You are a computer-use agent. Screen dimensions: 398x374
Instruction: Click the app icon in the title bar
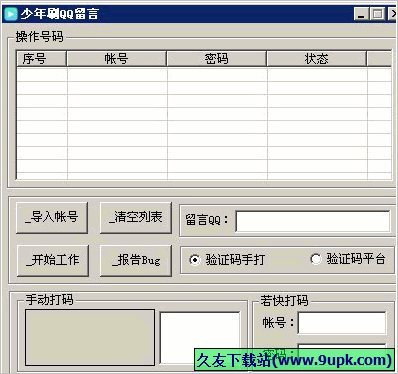click(x=11, y=14)
